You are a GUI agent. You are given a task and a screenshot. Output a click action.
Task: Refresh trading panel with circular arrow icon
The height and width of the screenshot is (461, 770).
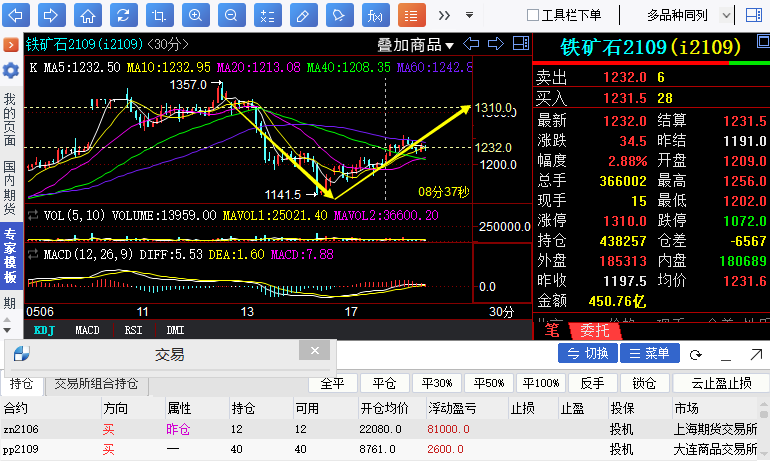695,354
